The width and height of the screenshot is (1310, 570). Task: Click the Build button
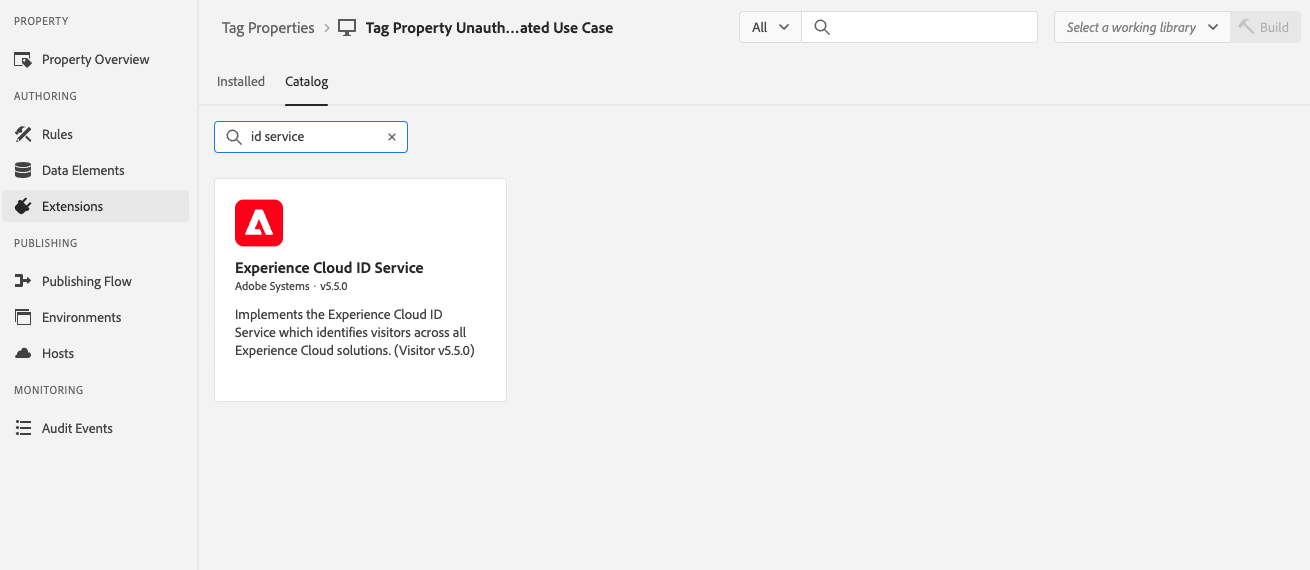click(1265, 27)
